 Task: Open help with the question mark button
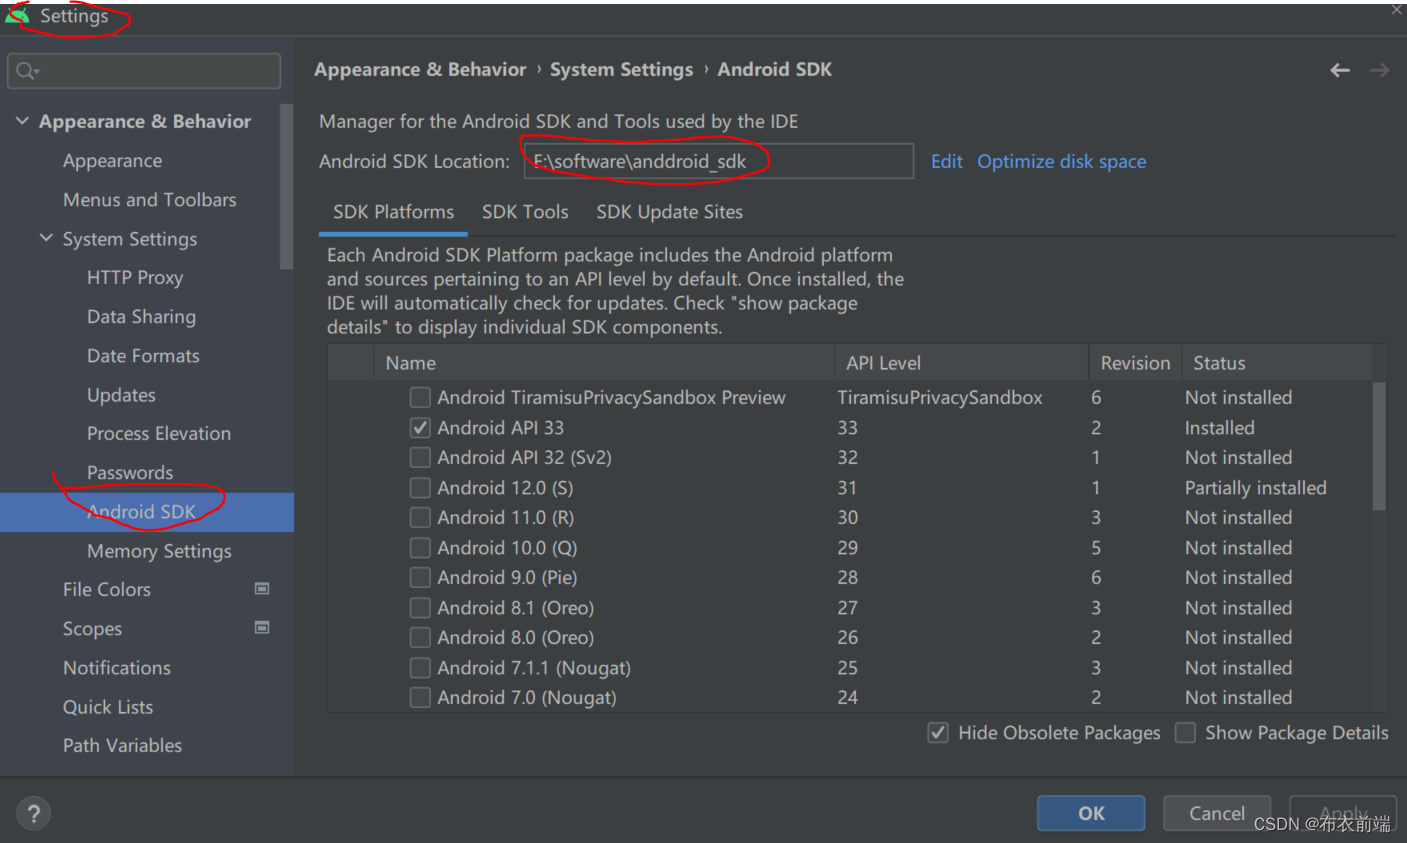33,813
